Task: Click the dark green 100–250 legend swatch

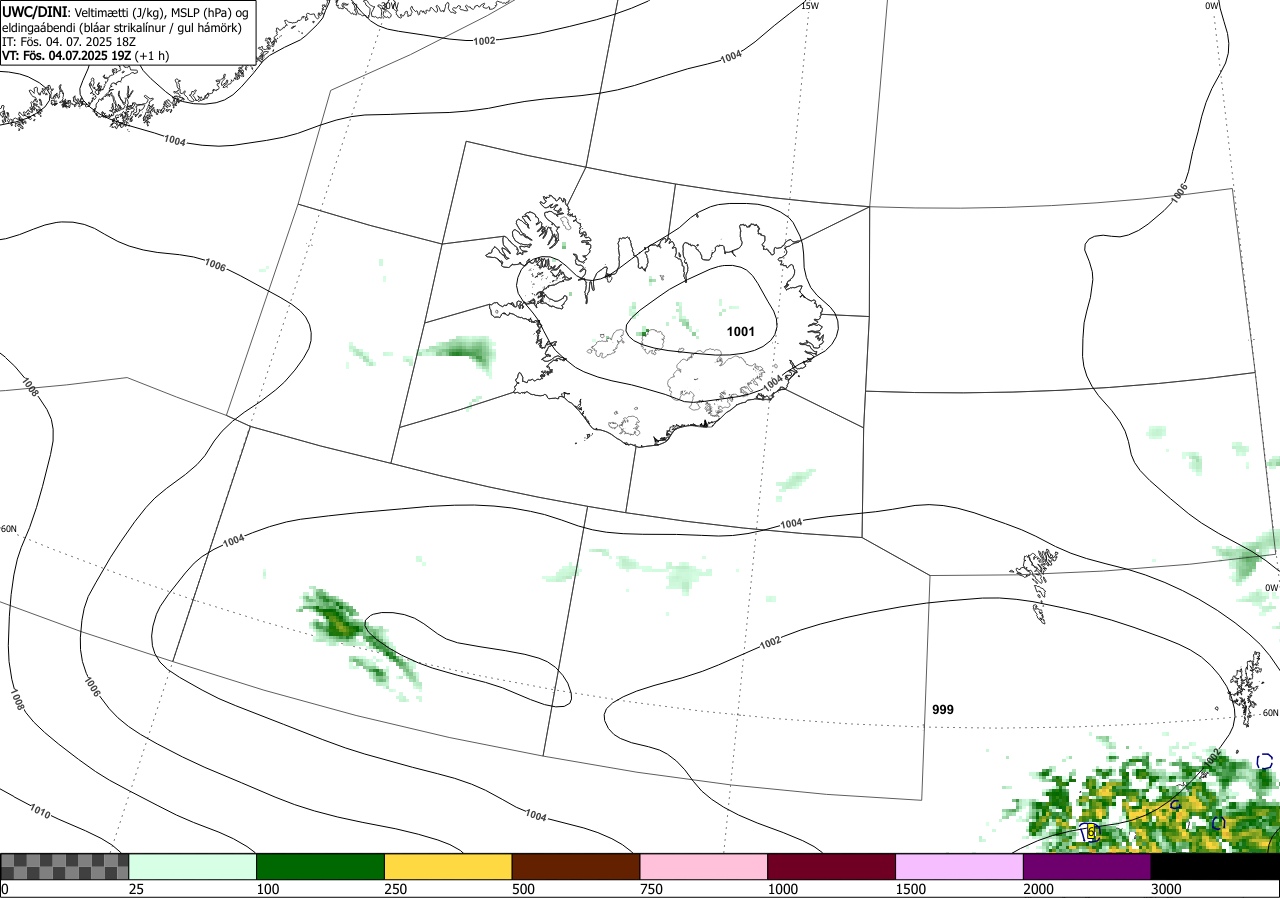Action: 321,866
